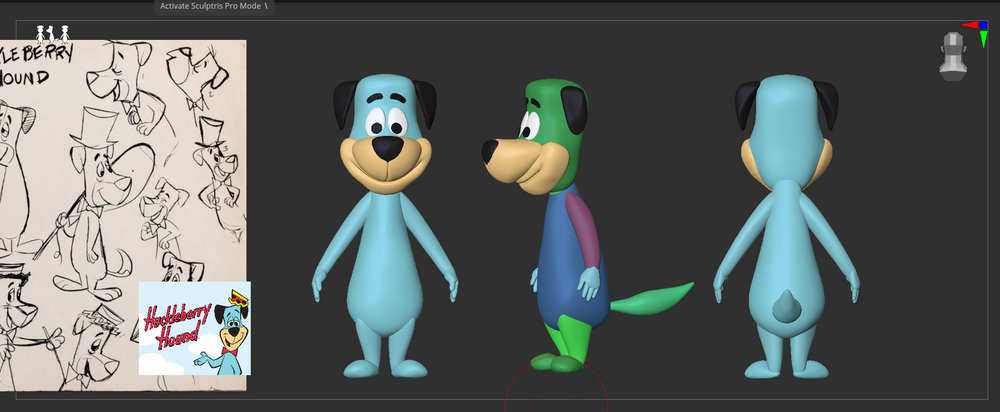Click the blue Z-axis dot
The height and width of the screenshot is (412, 1000).
click(983, 26)
